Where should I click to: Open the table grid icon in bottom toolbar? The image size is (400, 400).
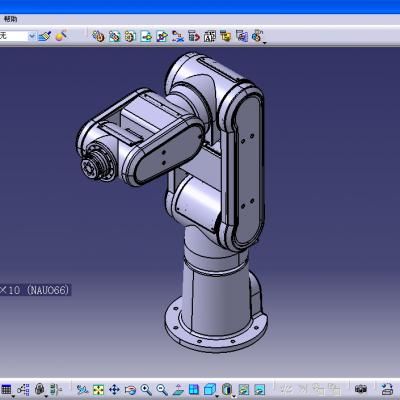[6, 389]
